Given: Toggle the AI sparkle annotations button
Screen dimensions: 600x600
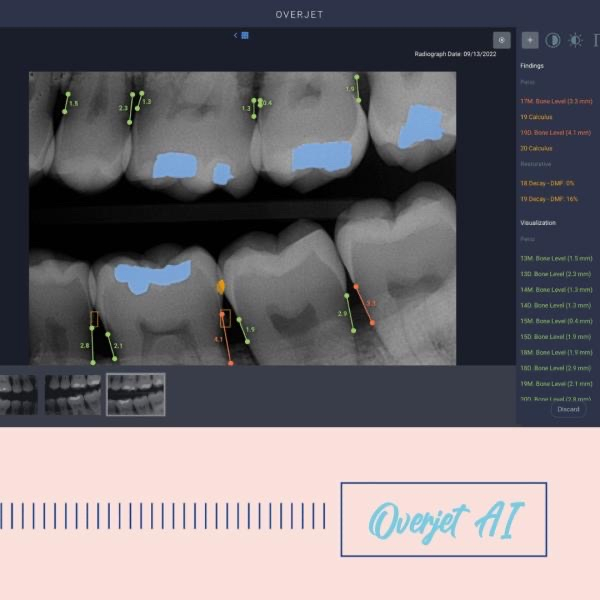Looking at the screenshot, I should pyautogui.click(x=530, y=40).
